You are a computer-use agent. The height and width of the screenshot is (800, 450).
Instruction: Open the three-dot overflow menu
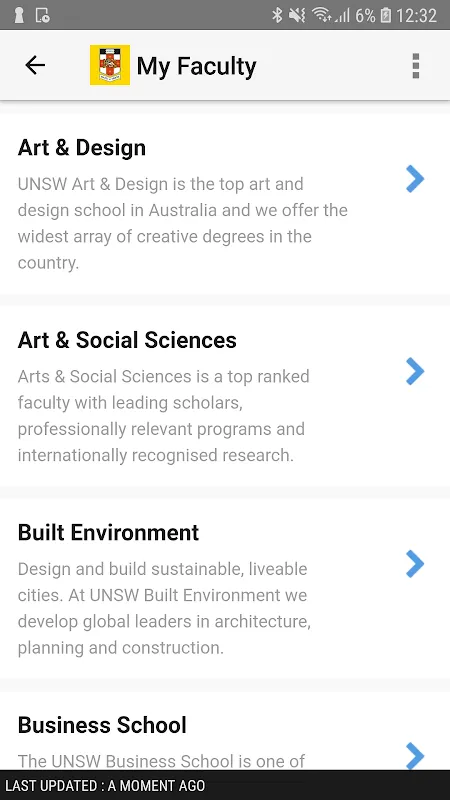coord(416,65)
